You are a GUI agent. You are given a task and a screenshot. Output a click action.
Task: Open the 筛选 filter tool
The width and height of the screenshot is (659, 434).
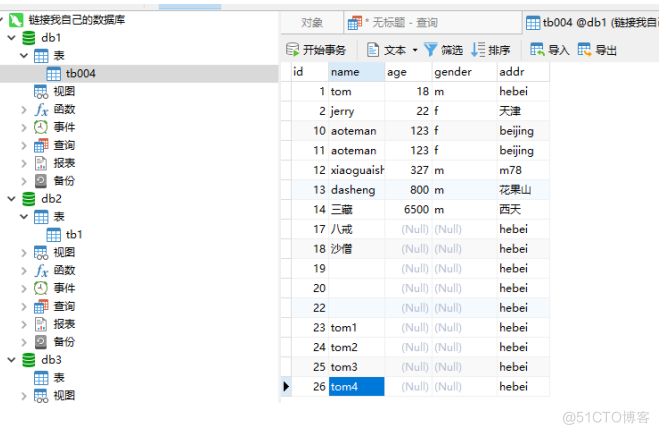(443, 50)
